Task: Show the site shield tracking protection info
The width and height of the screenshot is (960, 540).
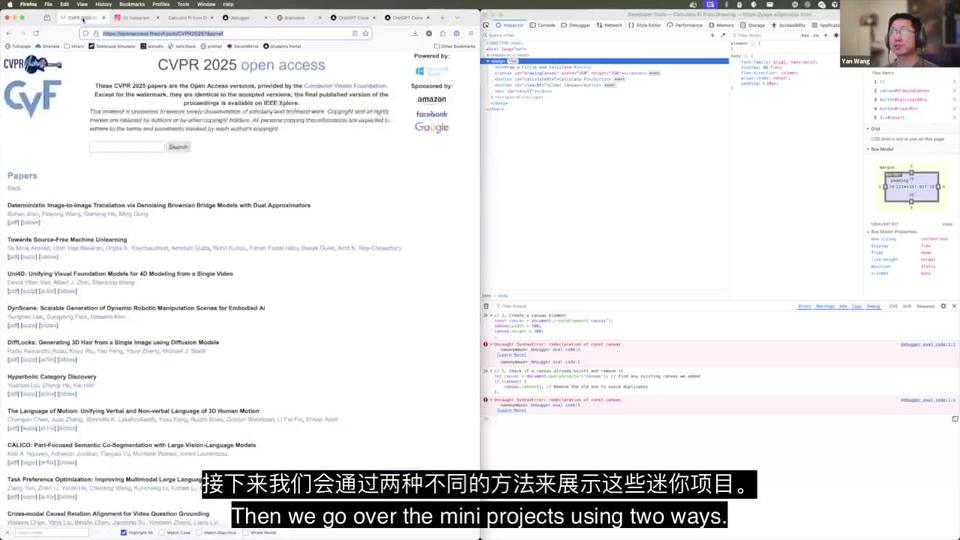Action: click(x=86, y=33)
